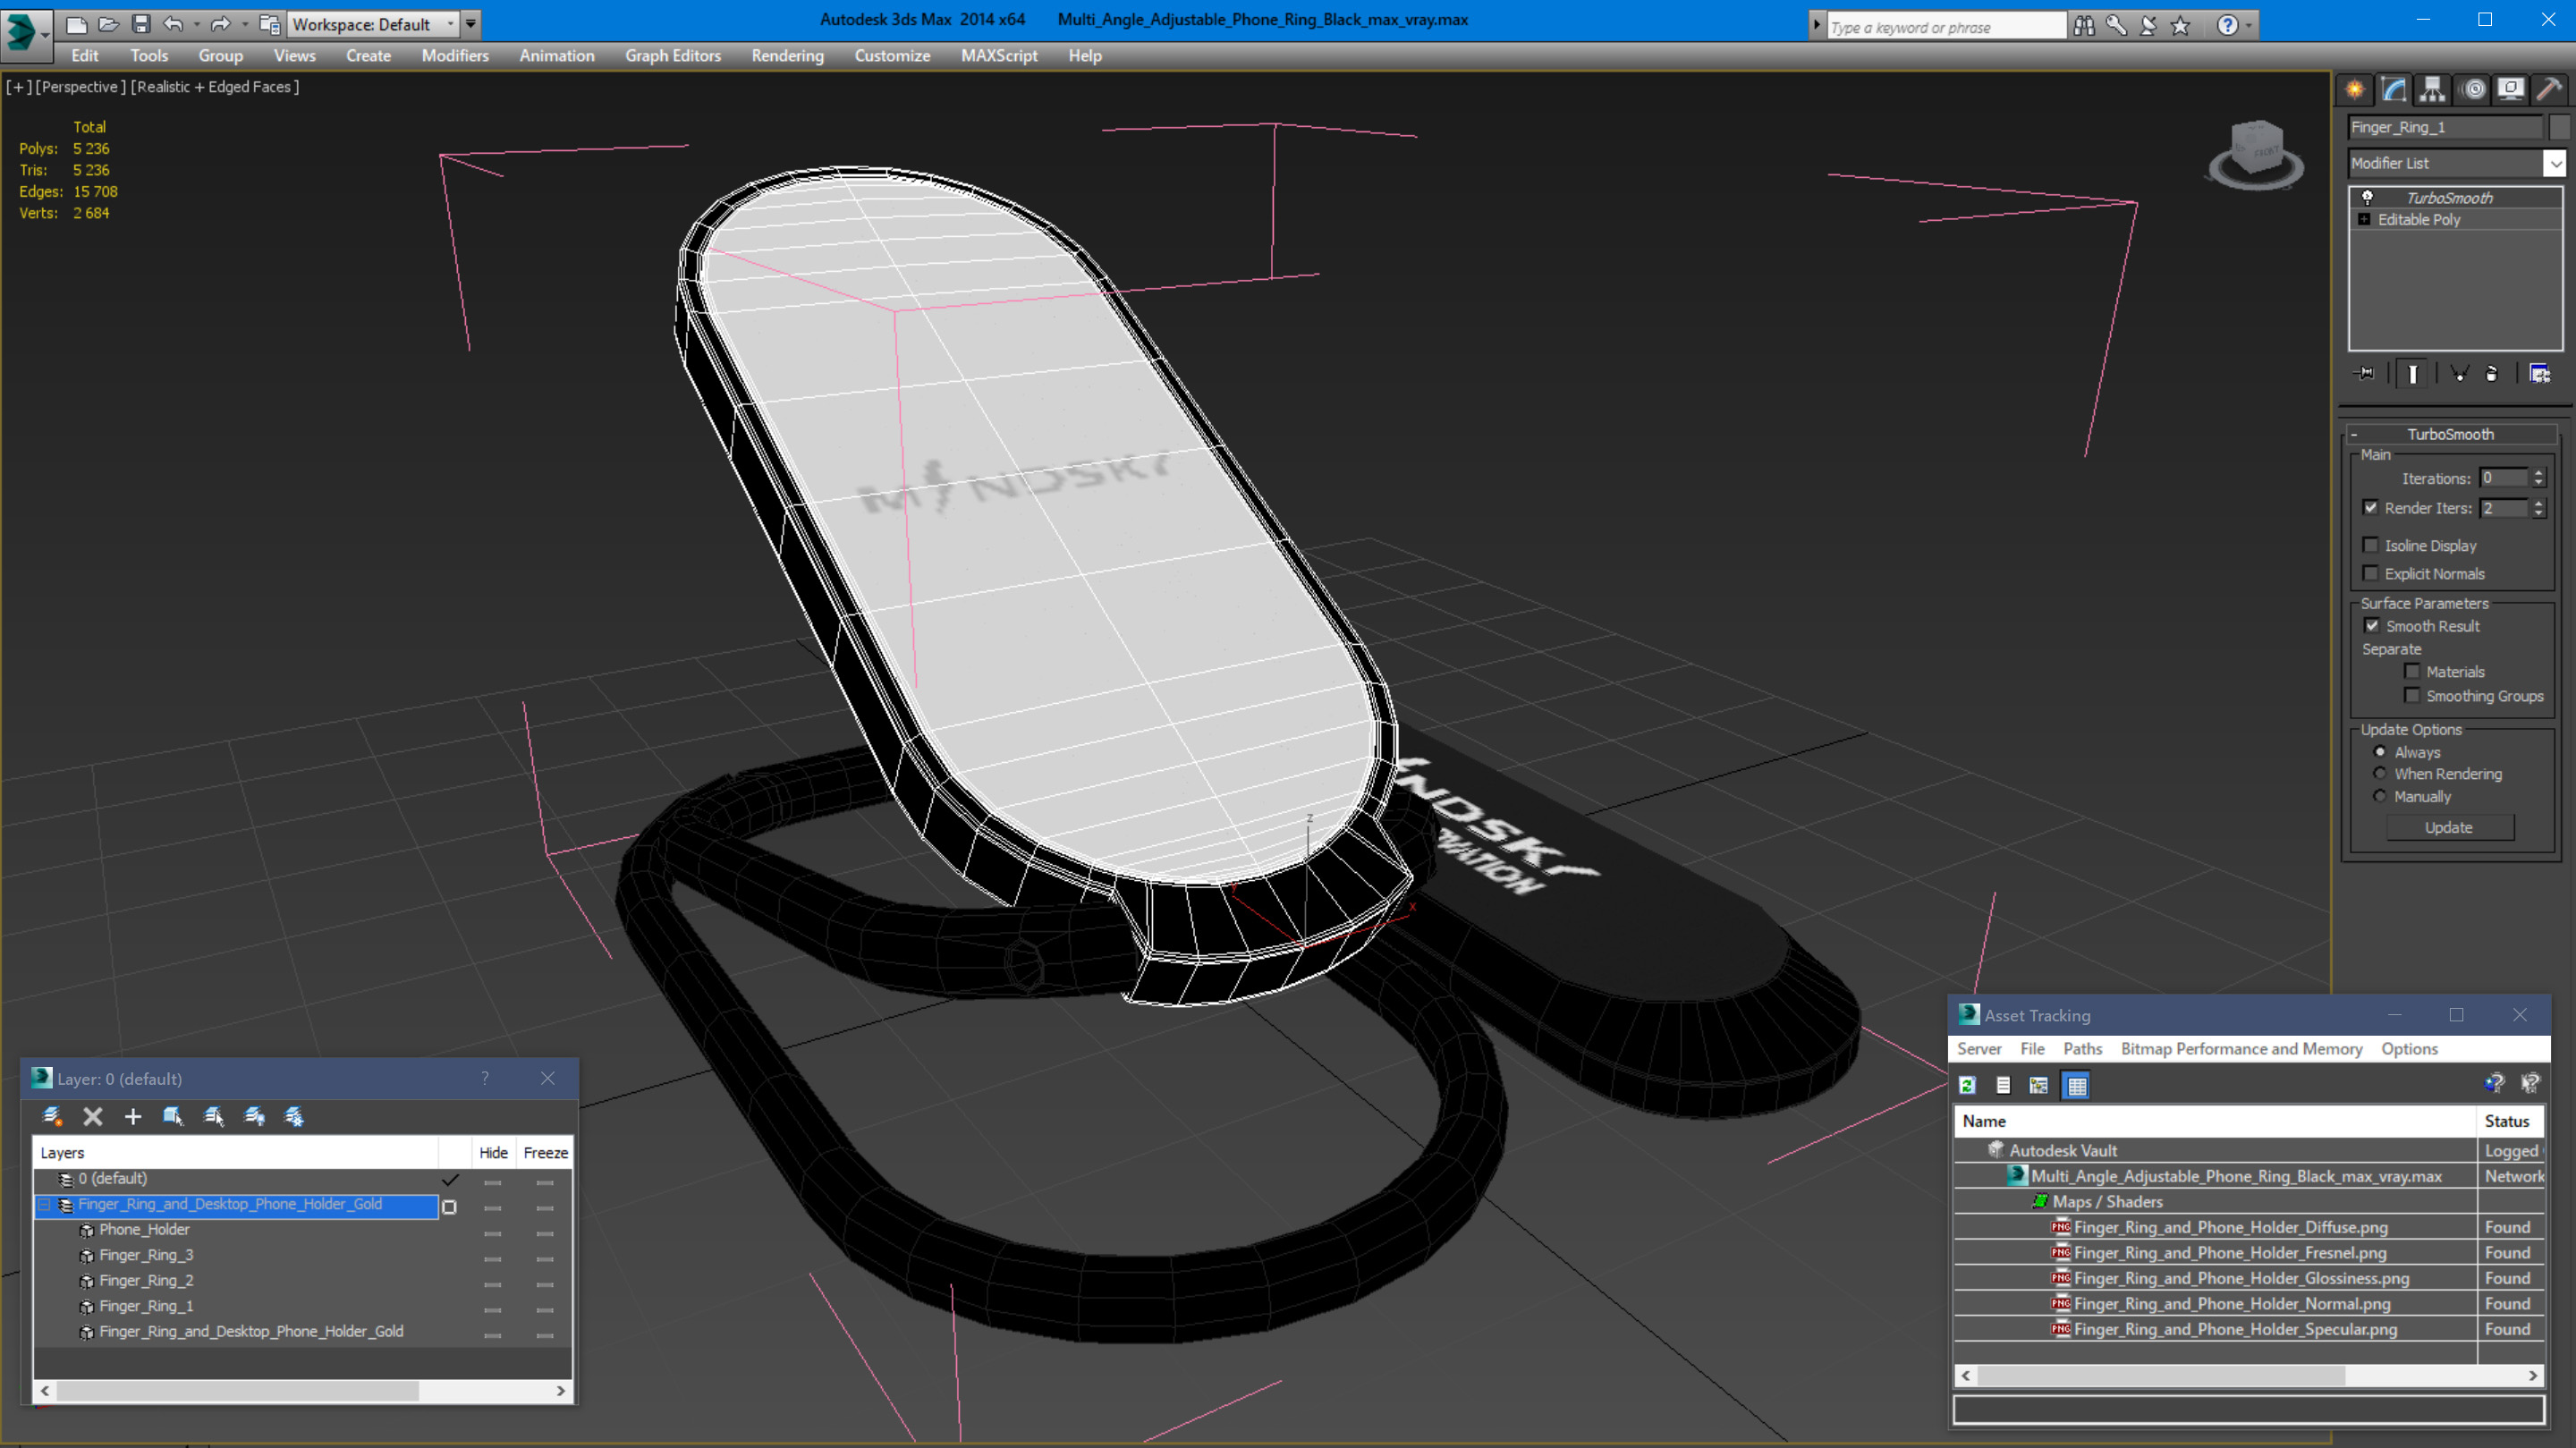
Task: Click the Undo arrow icon
Action: coord(173,23)
